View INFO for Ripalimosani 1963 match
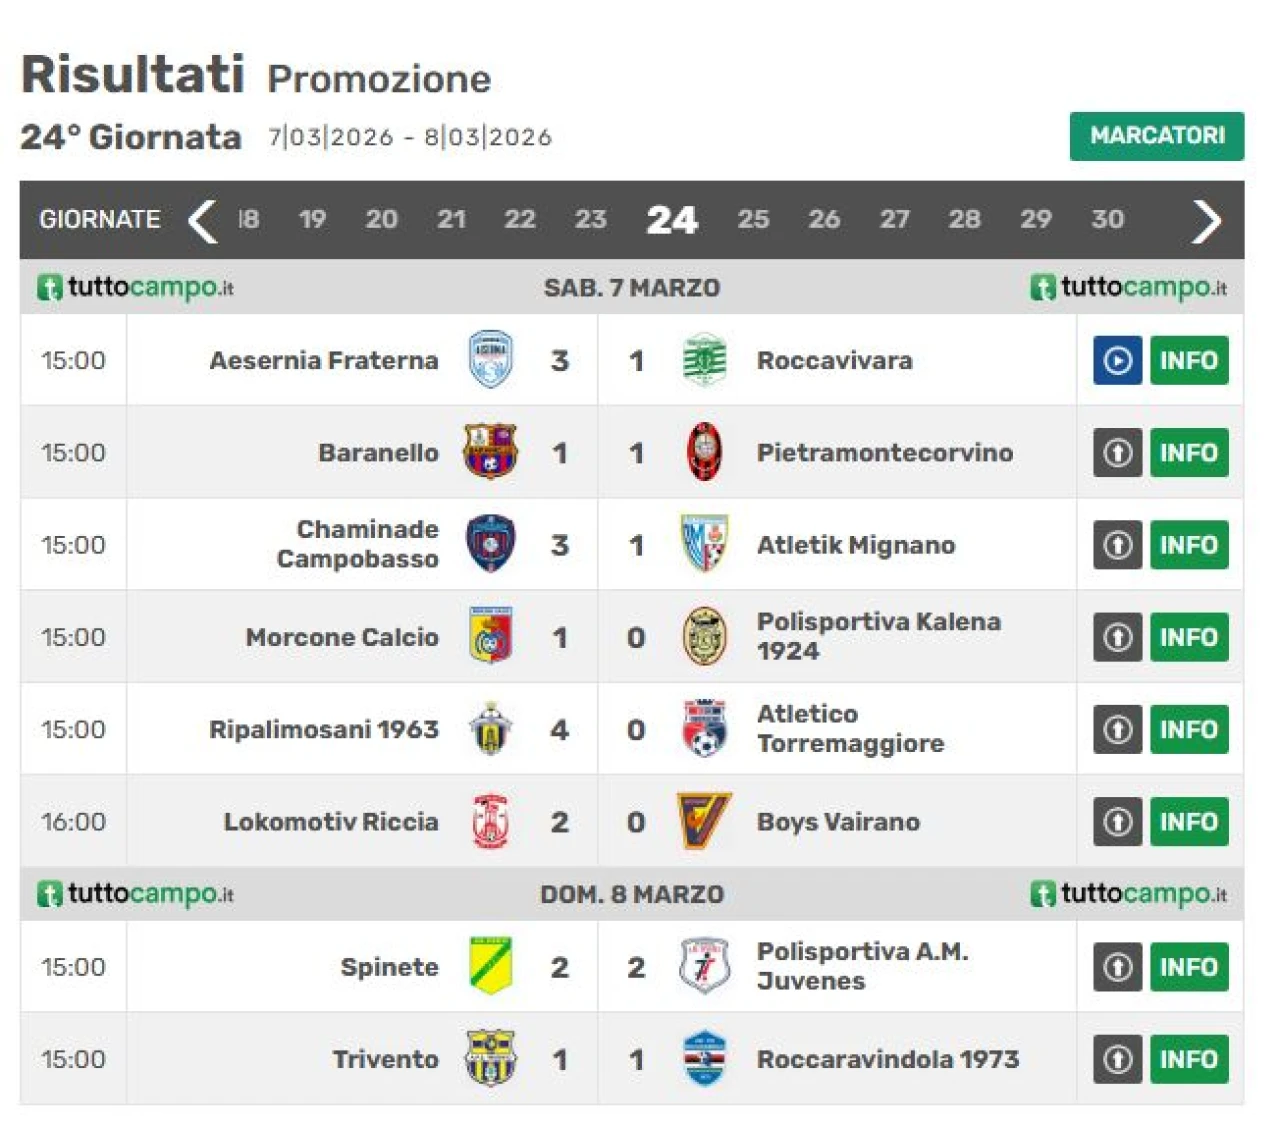Screen dimensions: 1280x1125 pos(1189,729)
